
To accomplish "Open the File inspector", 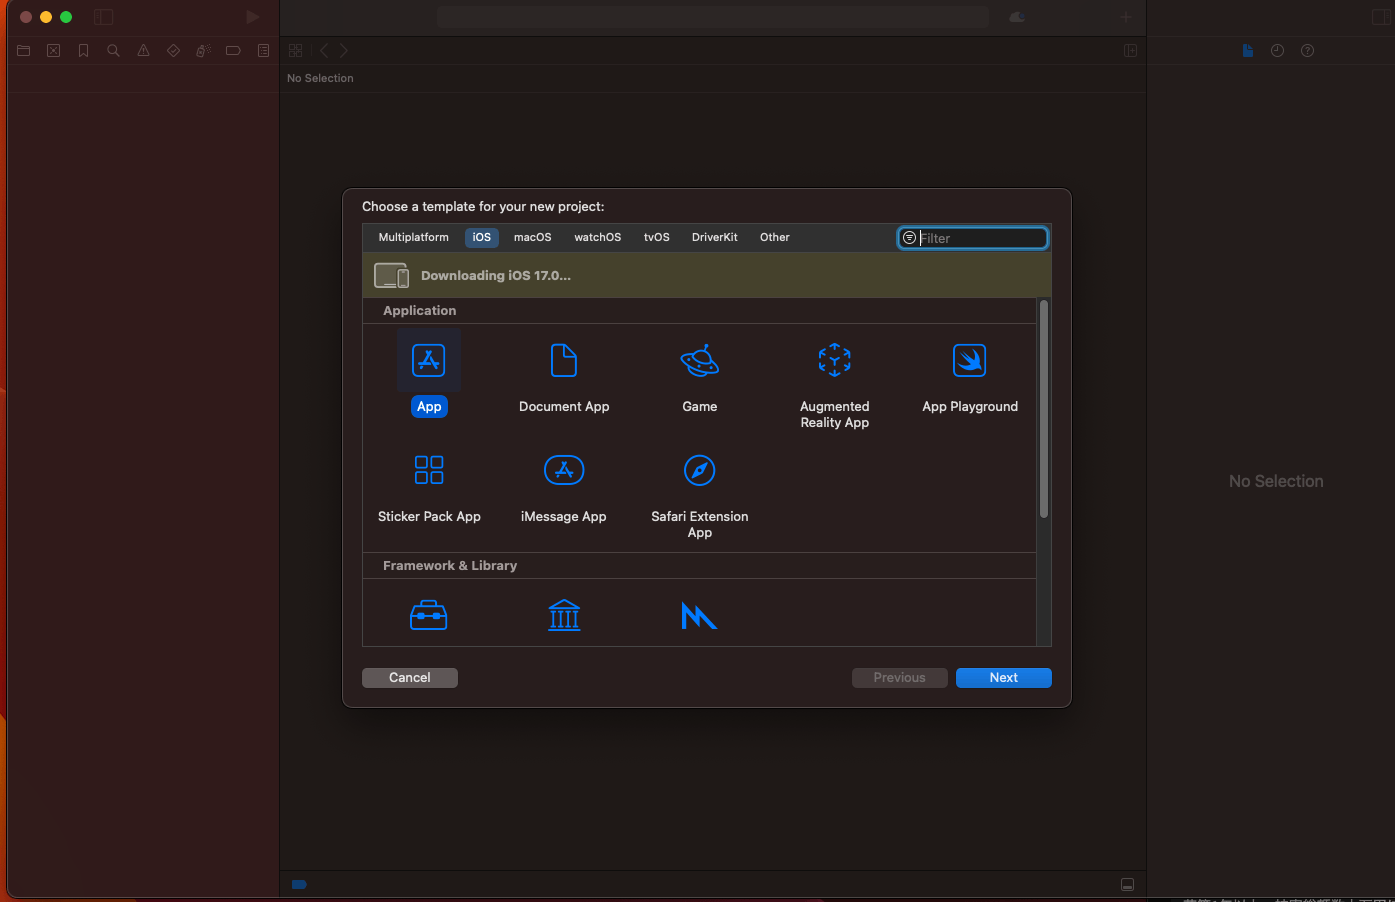I will [x=1248, y=51].
